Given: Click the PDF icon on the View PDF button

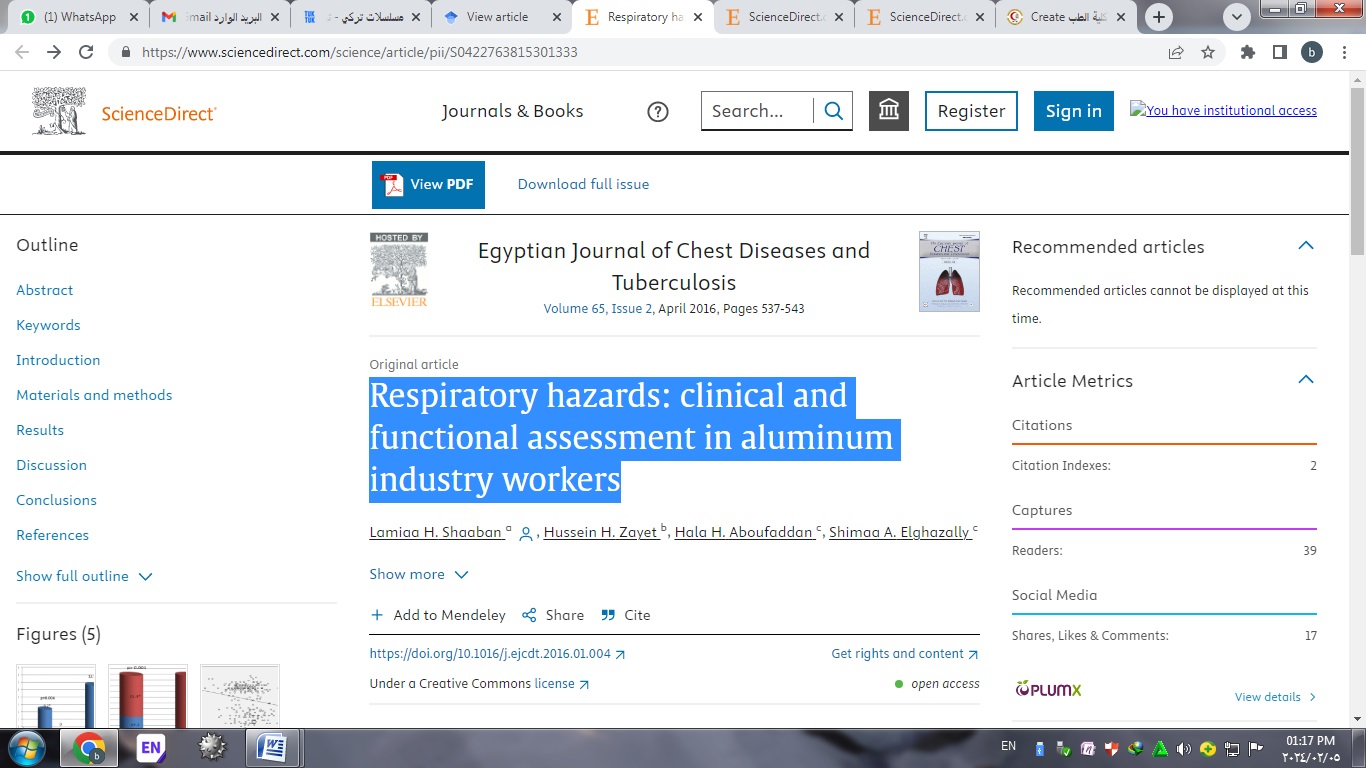Looking at the screenshot, I should pyautogui.click(x=391, y=184).
